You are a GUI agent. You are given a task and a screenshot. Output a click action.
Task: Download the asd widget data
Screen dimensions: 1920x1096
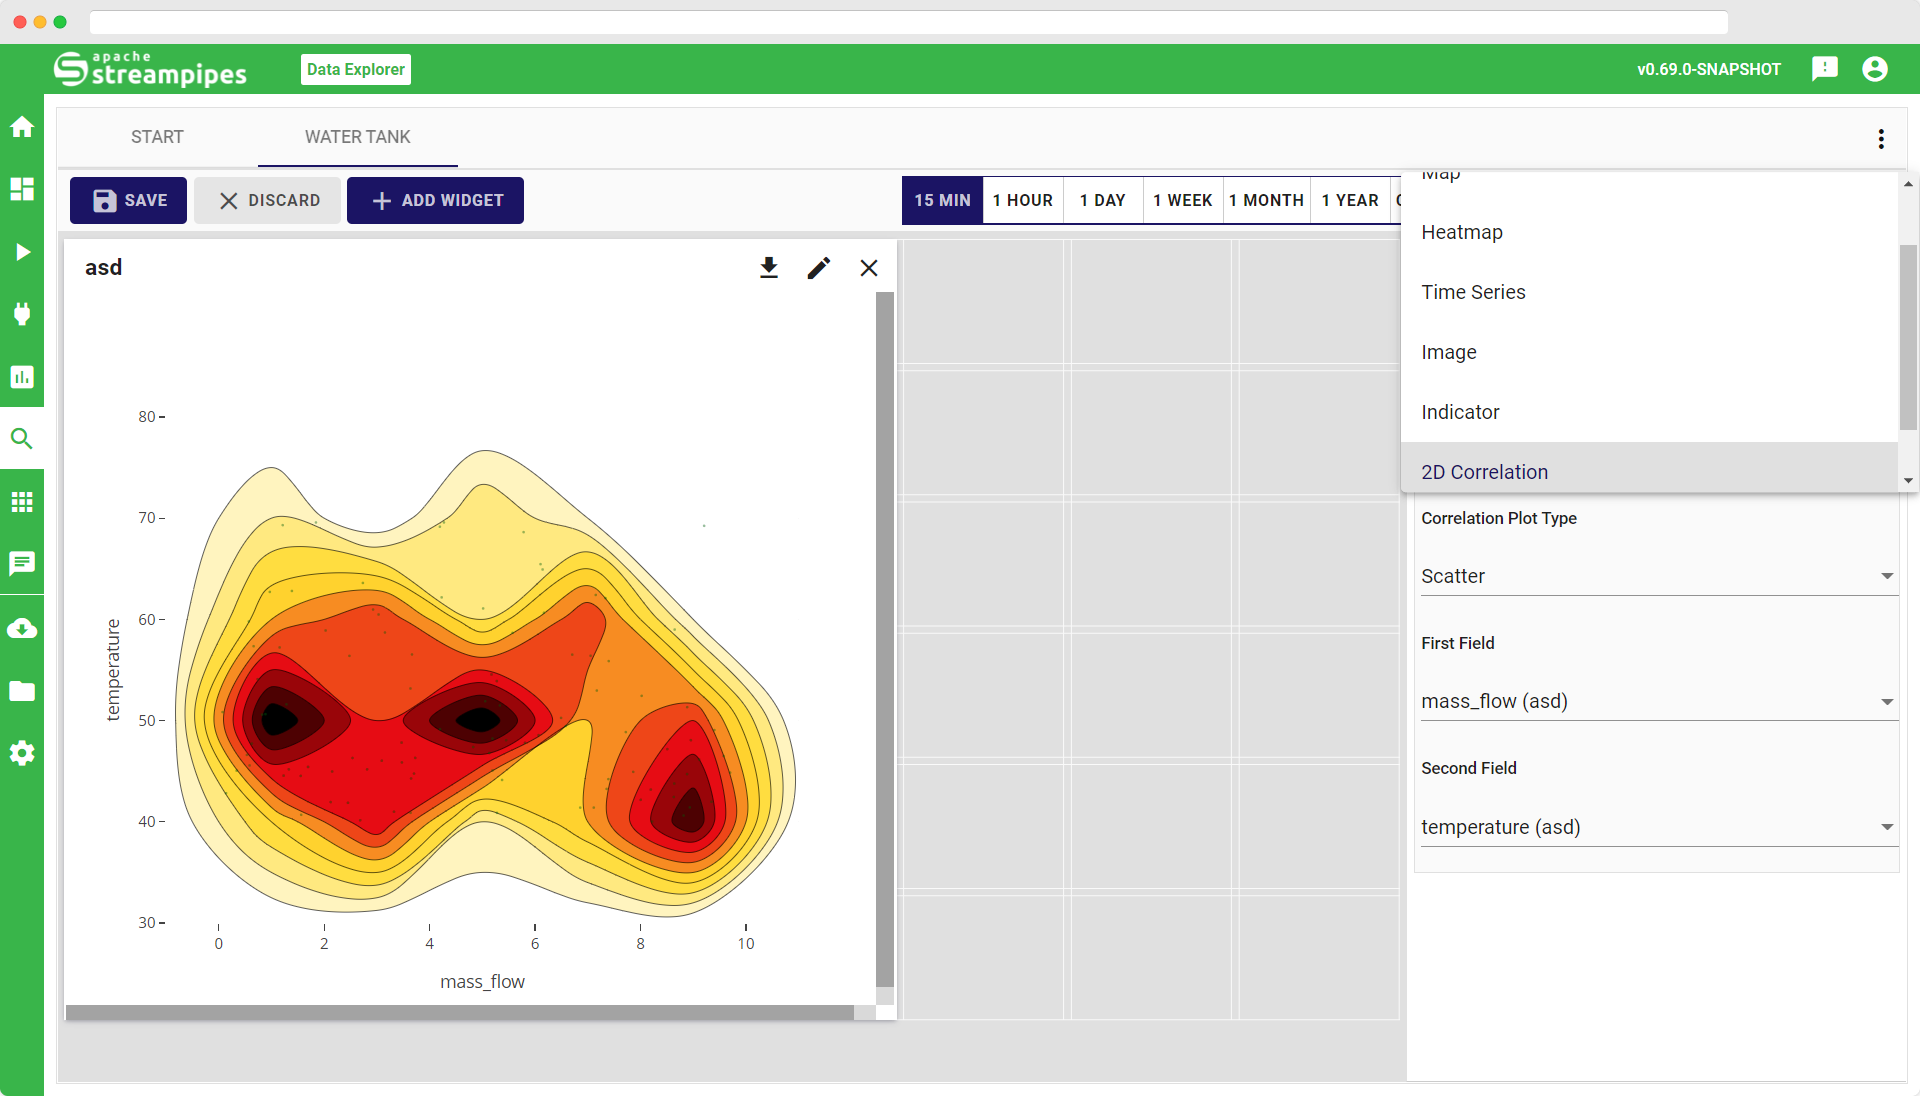click(768, 268)
